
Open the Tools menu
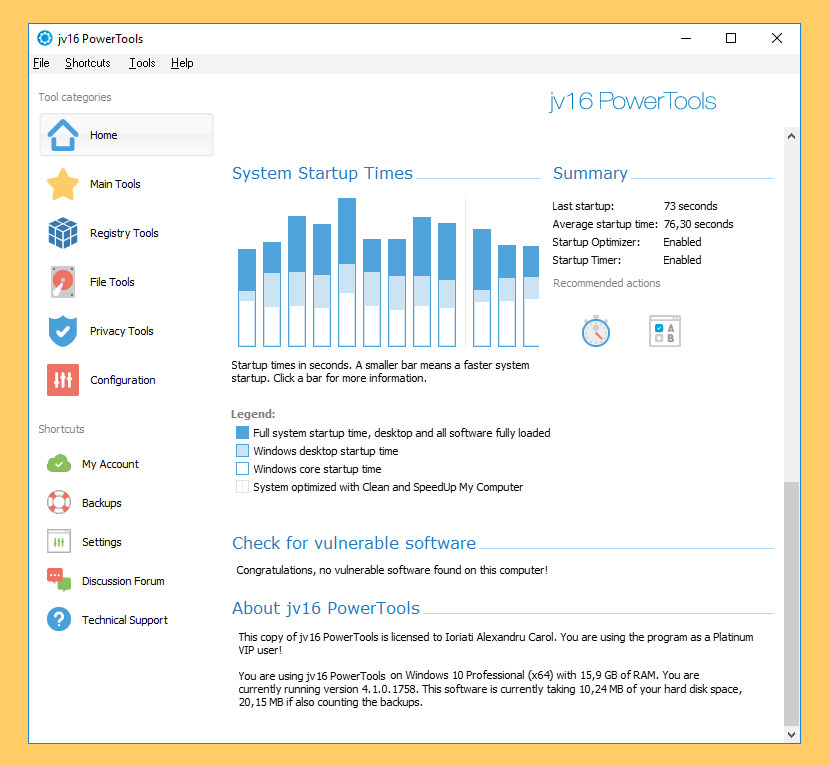142,63
